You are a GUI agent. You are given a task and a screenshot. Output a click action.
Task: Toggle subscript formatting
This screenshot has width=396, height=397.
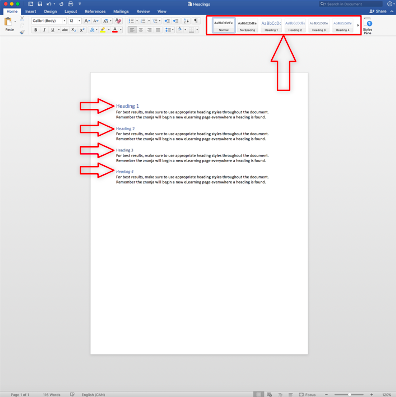coord(74,30)
